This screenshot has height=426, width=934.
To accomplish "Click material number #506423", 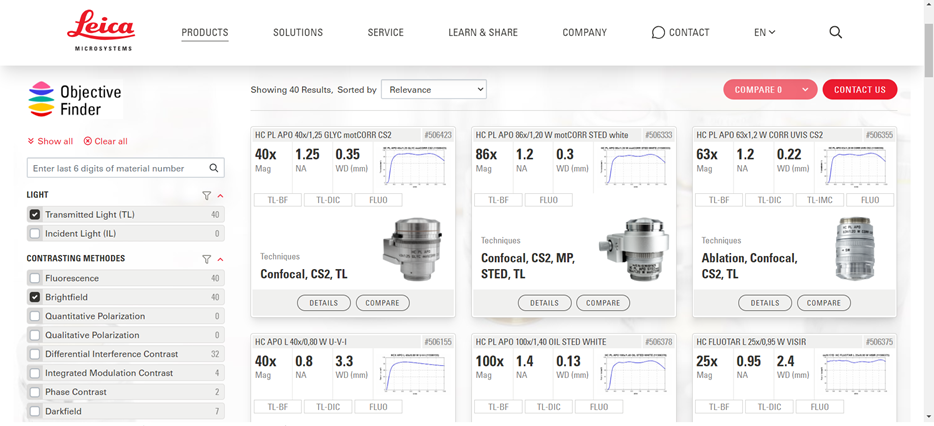I will click(438, 135).
